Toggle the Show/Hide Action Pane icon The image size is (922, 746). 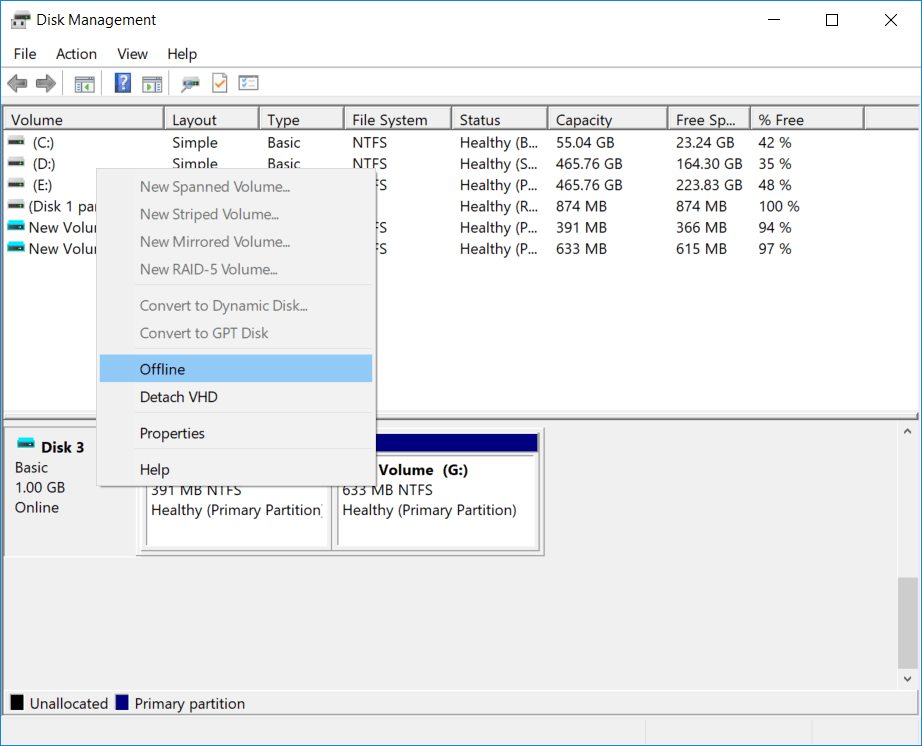coord(152,83)
